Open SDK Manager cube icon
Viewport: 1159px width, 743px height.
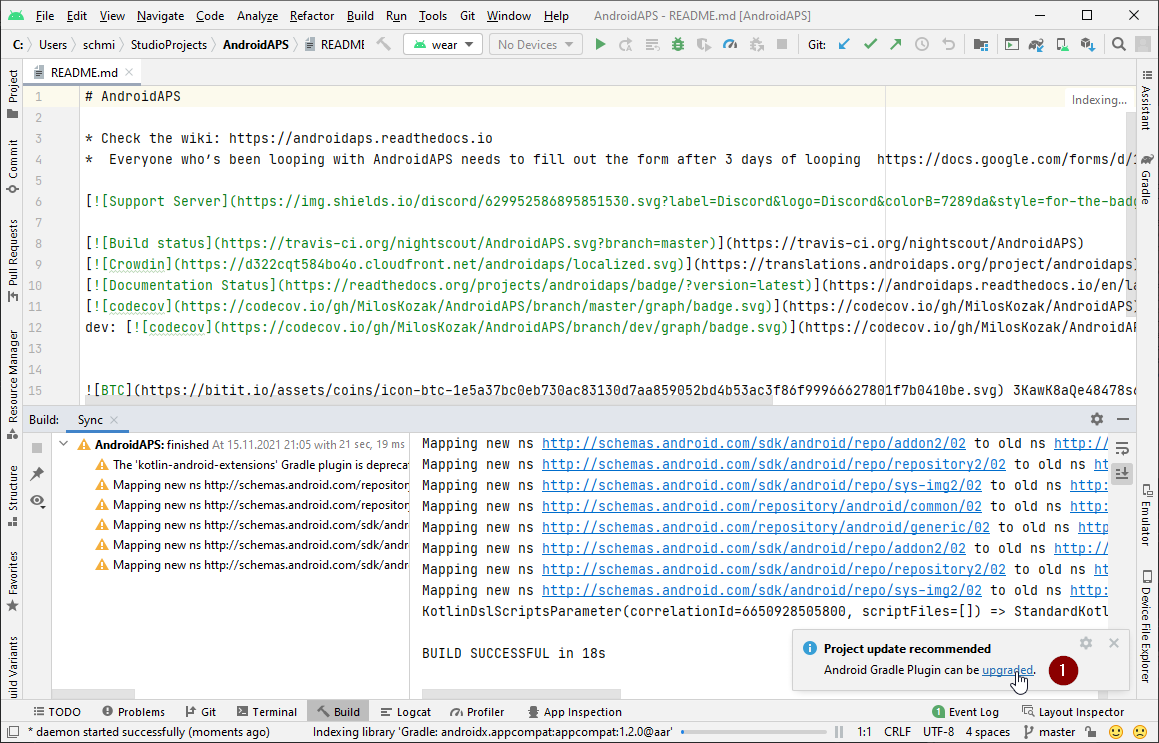point(1087,44)
